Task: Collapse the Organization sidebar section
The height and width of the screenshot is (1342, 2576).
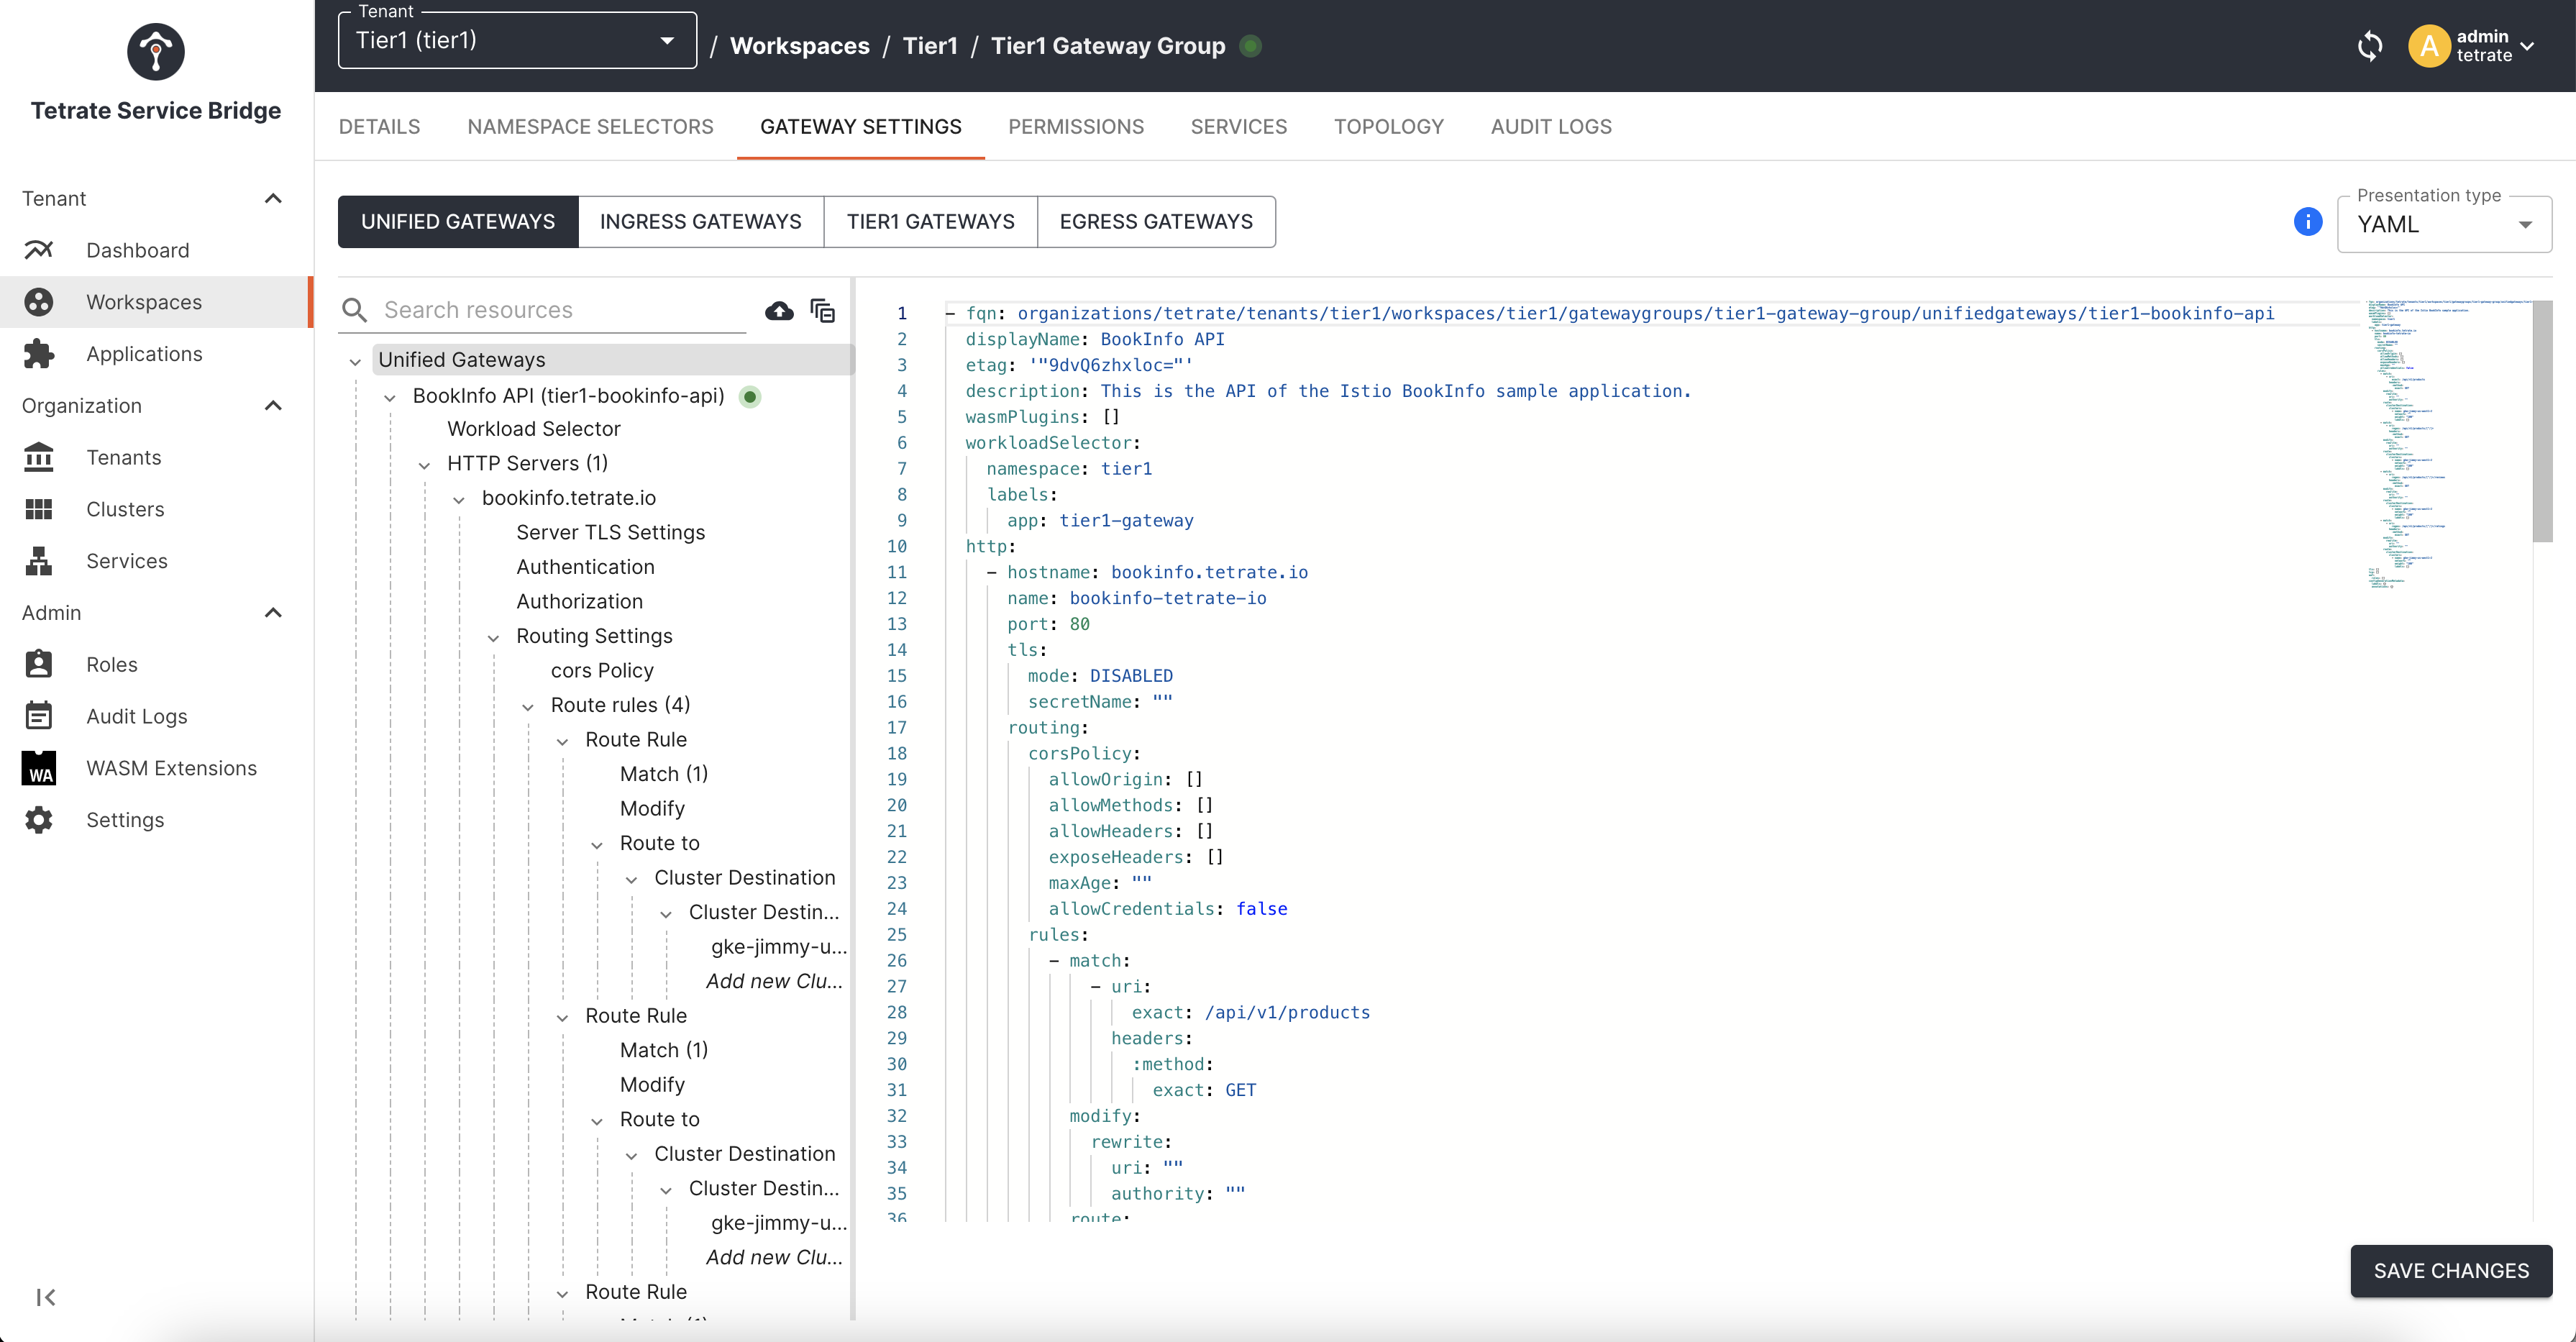Action: pyautogui.click(x=273, y=405)
